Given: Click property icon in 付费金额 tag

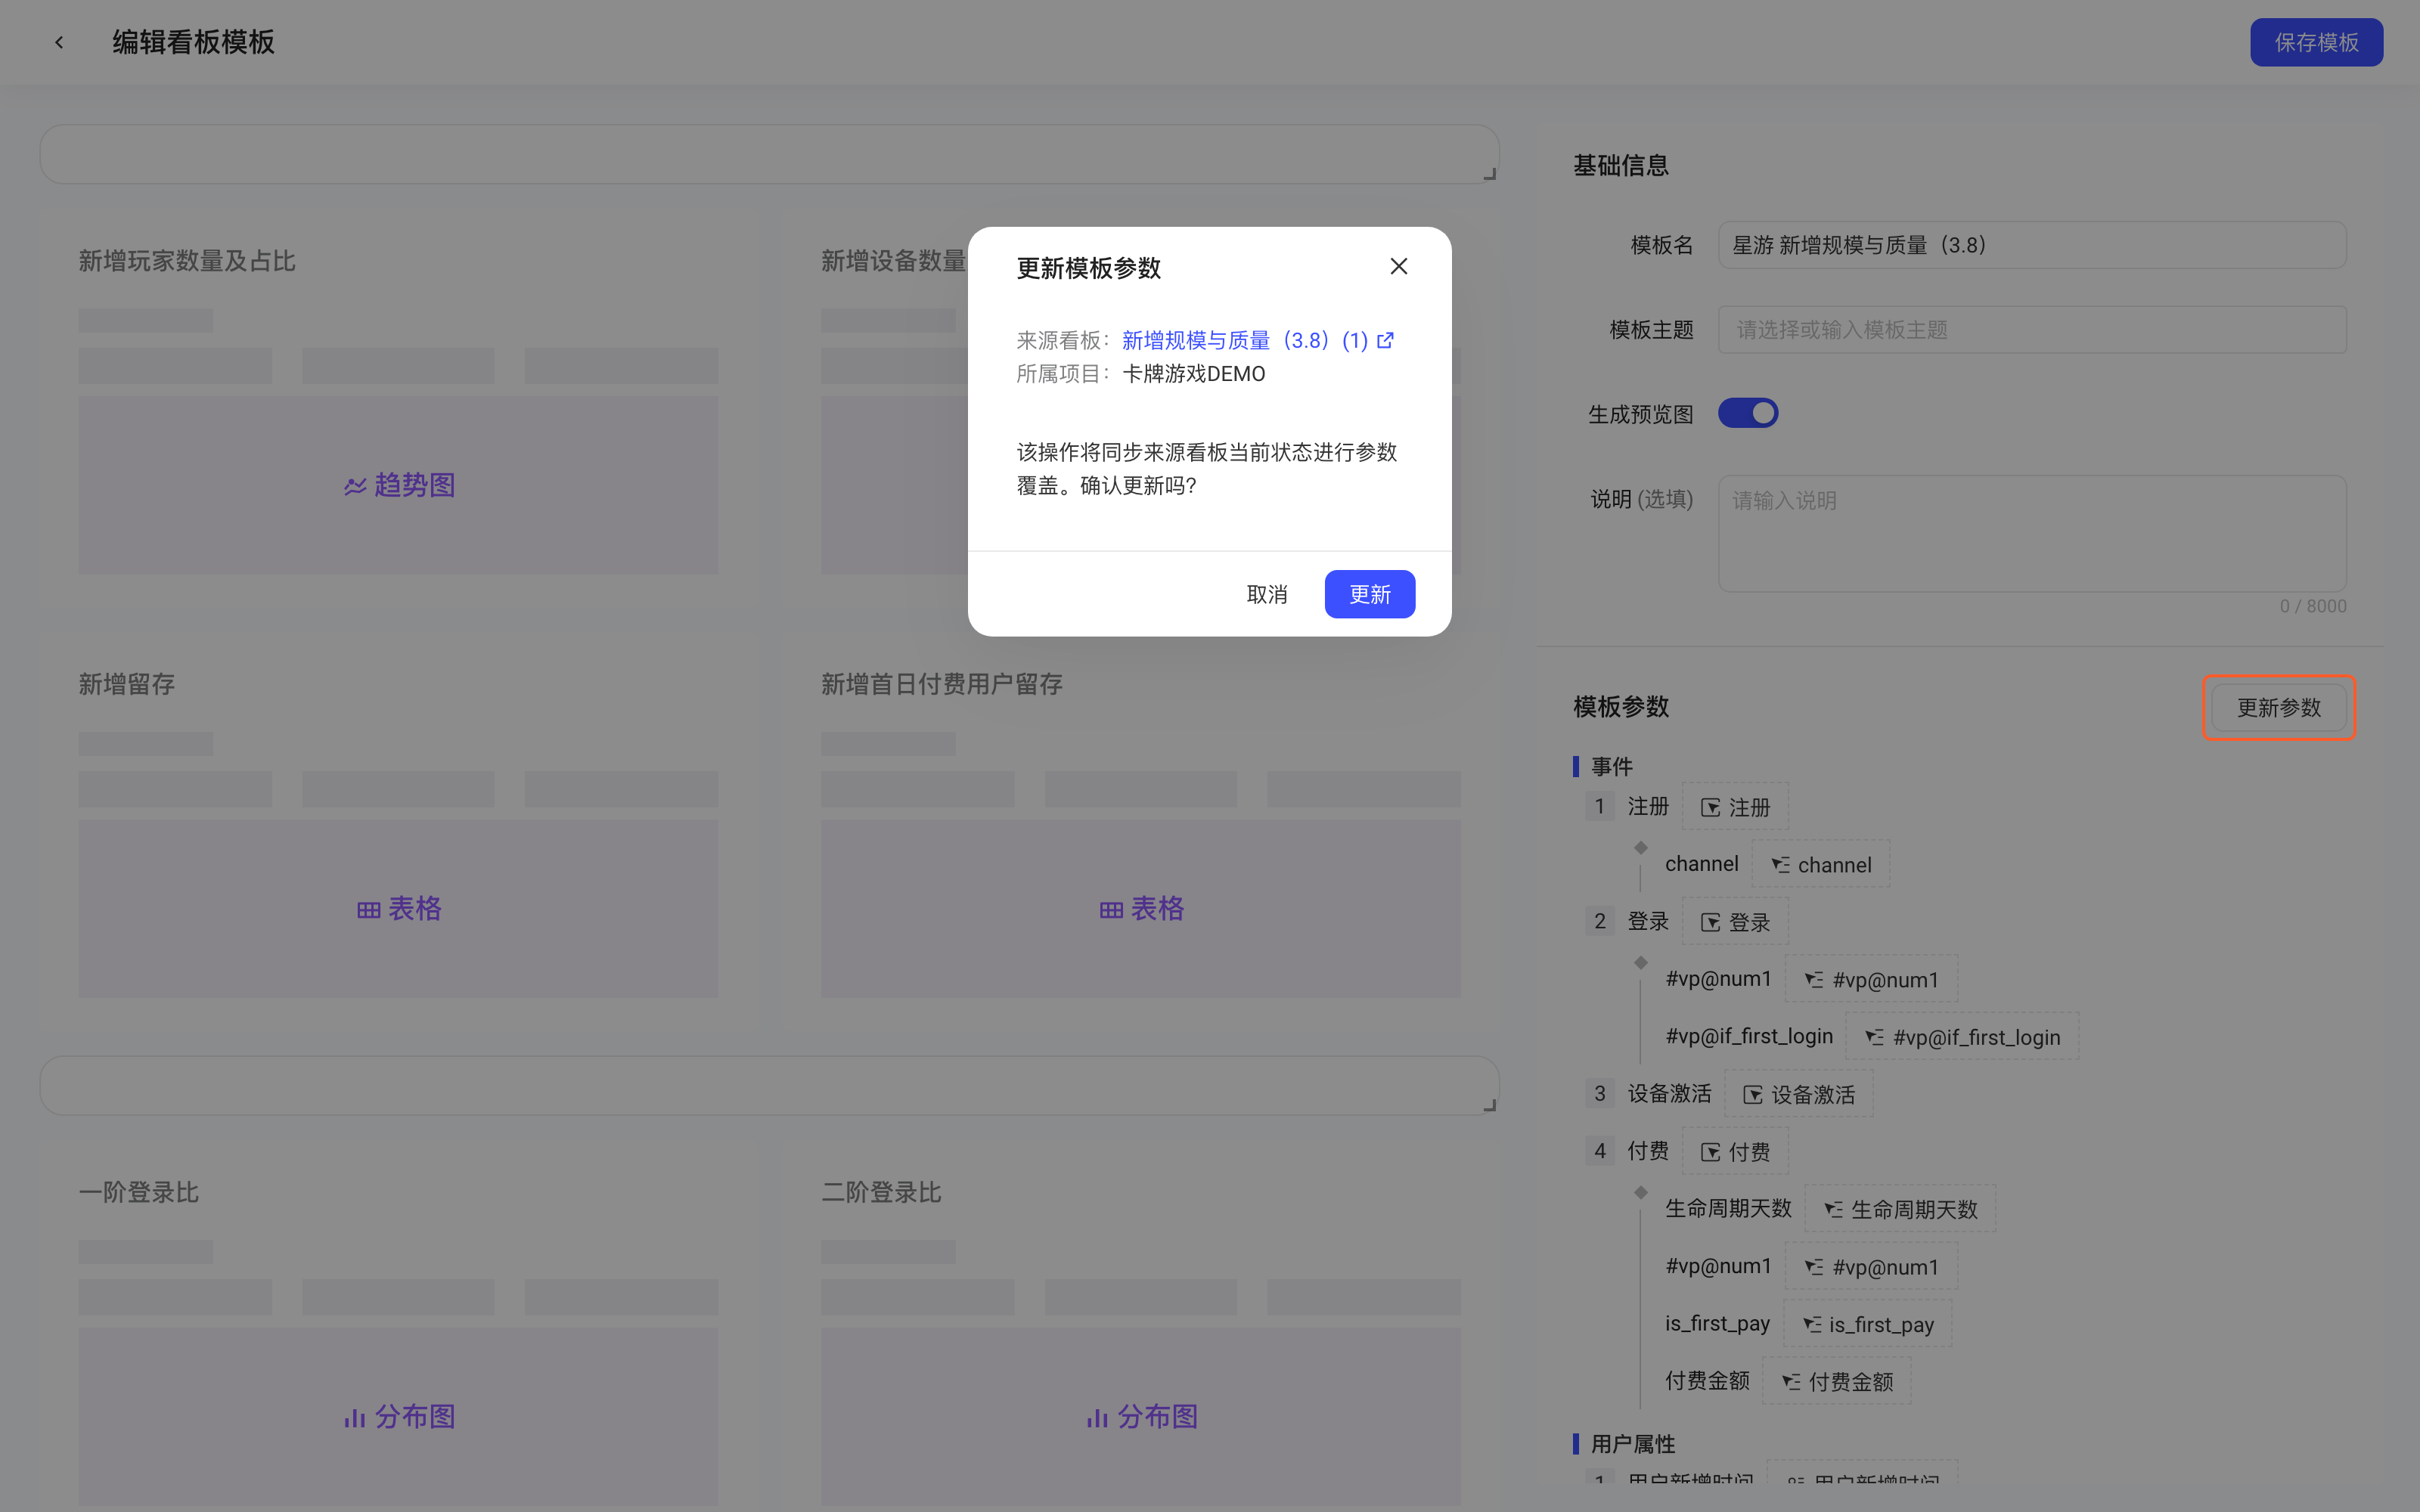Looking at the screenshot, I should coord(1791,1382).
